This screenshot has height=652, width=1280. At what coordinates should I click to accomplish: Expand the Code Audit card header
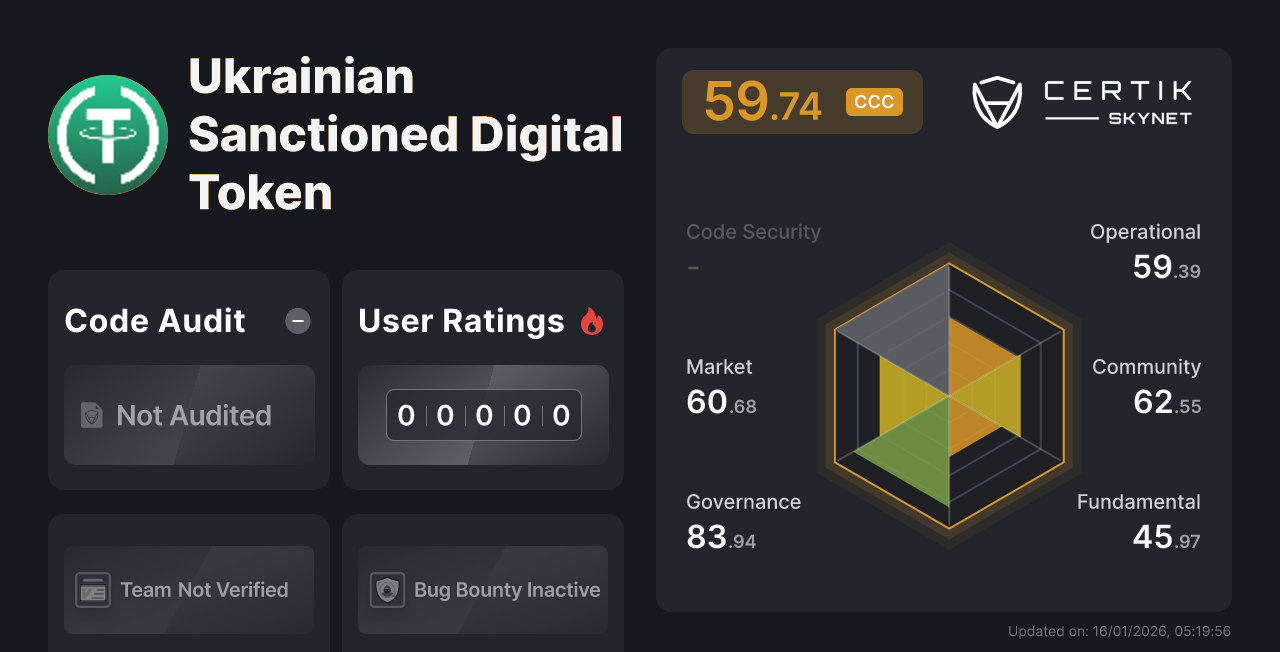coord(154,321)
